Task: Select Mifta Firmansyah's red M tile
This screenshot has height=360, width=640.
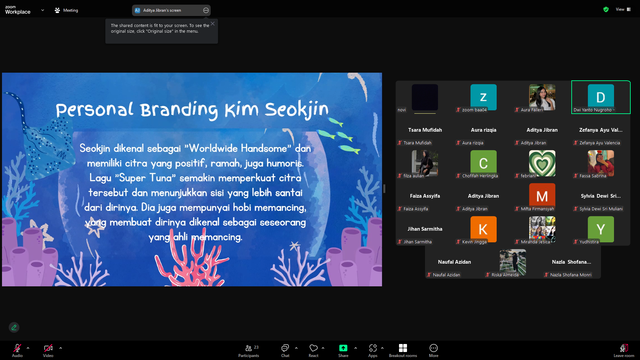Action: coord(542,196)
